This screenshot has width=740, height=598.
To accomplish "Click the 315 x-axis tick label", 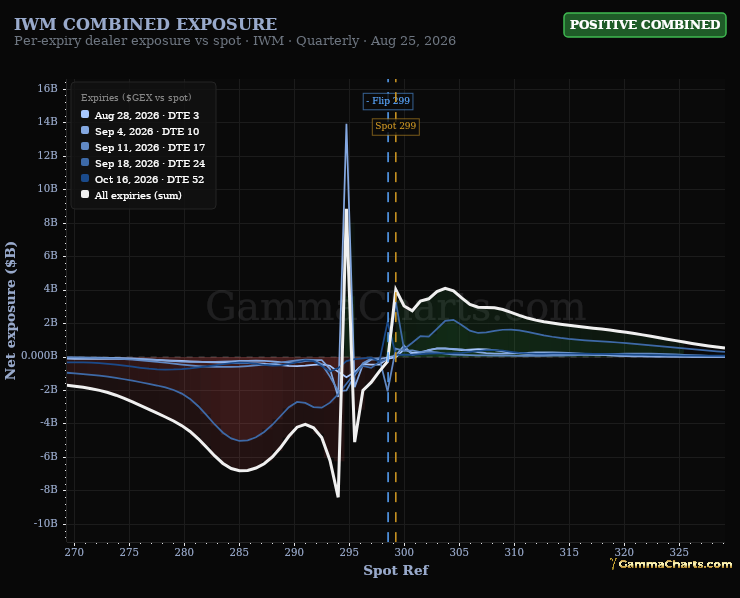I will click(569, 552).
